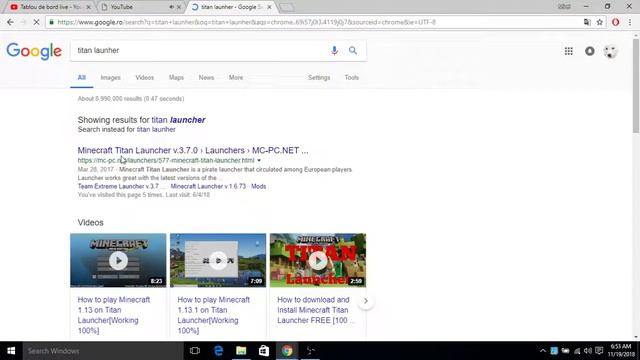Switch to Videos results
This screenshot has width=640, height=360.
click(144, 78)
